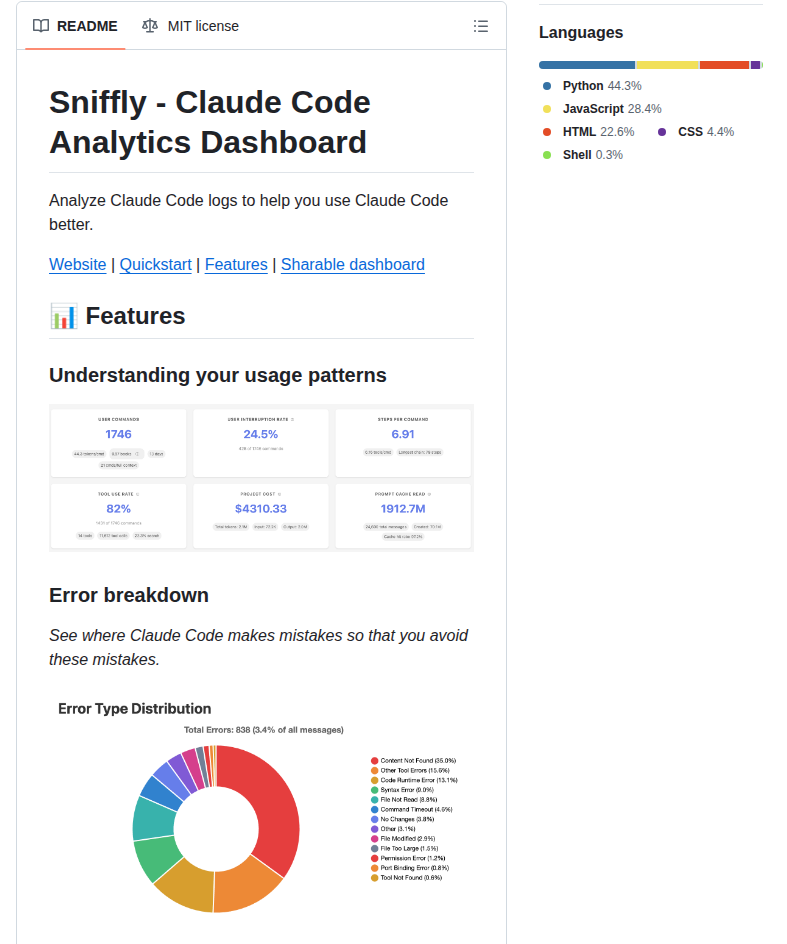Click the Port Binding Error legend entry

(x=410, y=868)
